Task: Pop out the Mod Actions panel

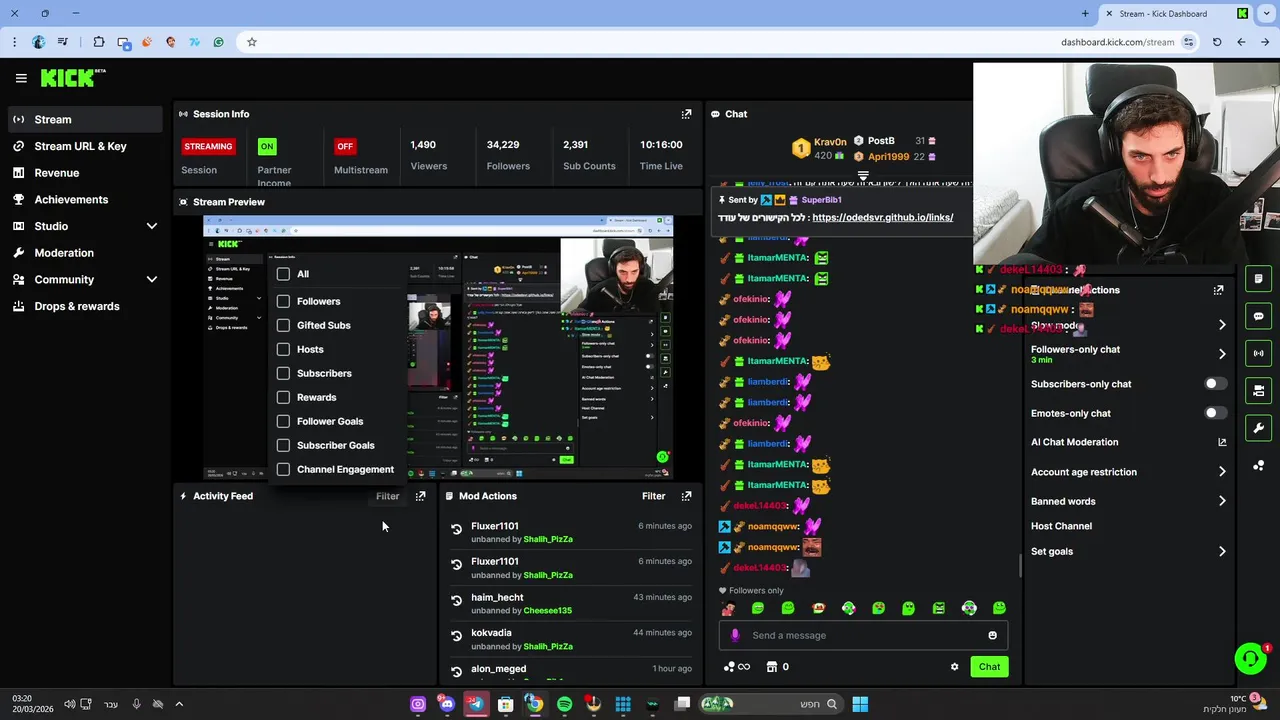Action: (x=686, y=496)
